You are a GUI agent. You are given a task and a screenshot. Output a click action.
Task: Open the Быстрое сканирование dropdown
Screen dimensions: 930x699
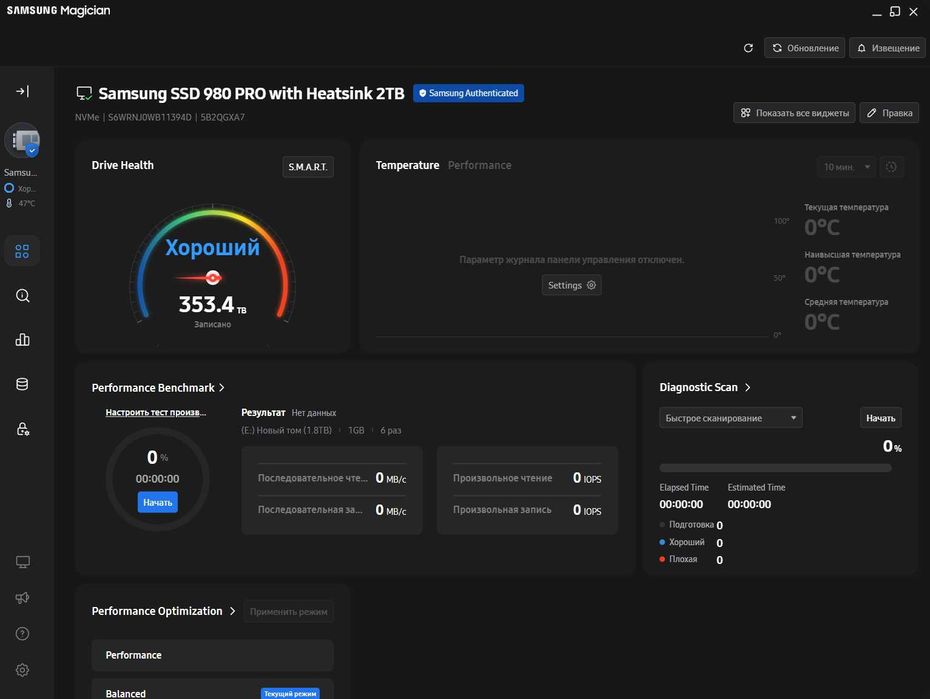coord(731,418)
